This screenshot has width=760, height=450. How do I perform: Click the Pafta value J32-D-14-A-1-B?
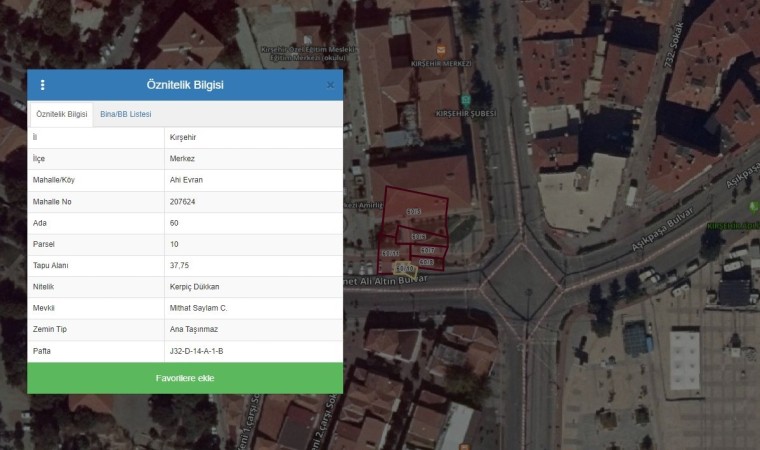click(197, 350)
